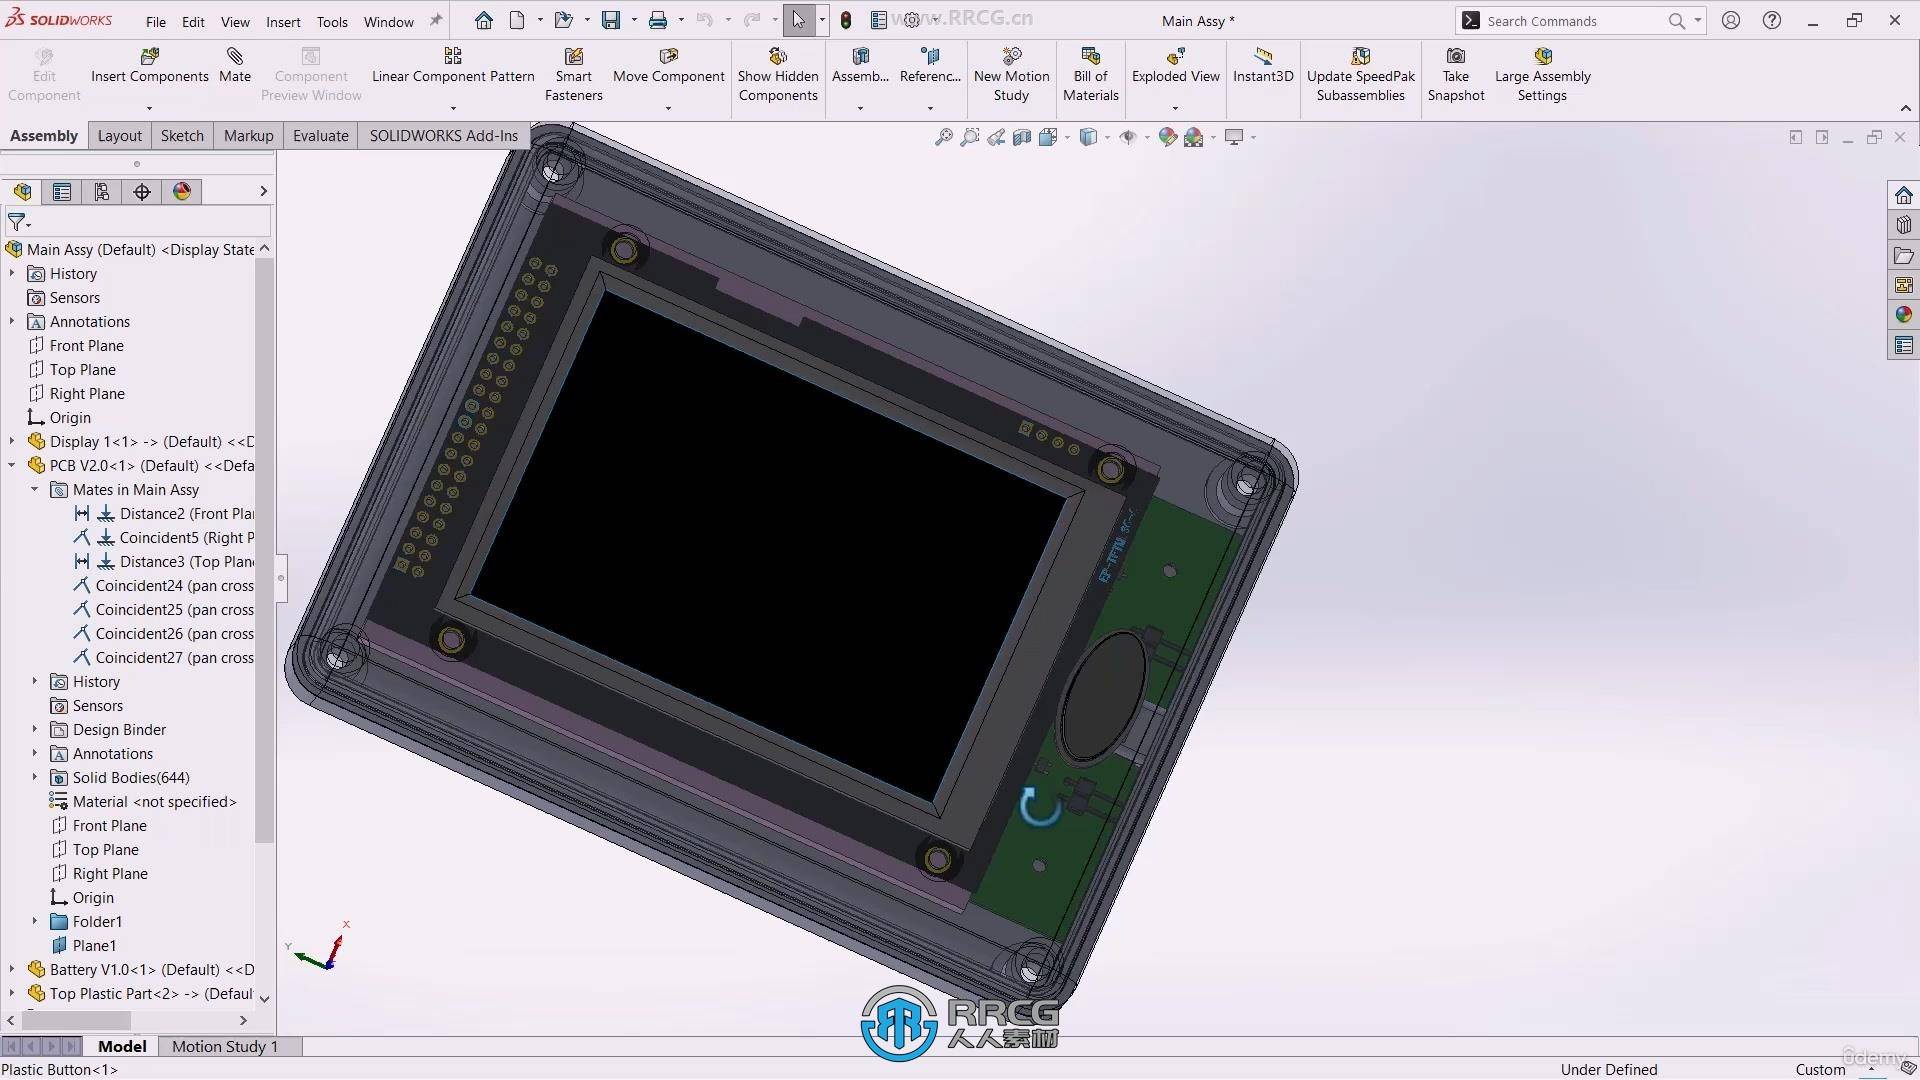Toggle Show Hidden Components

(777, 57)
